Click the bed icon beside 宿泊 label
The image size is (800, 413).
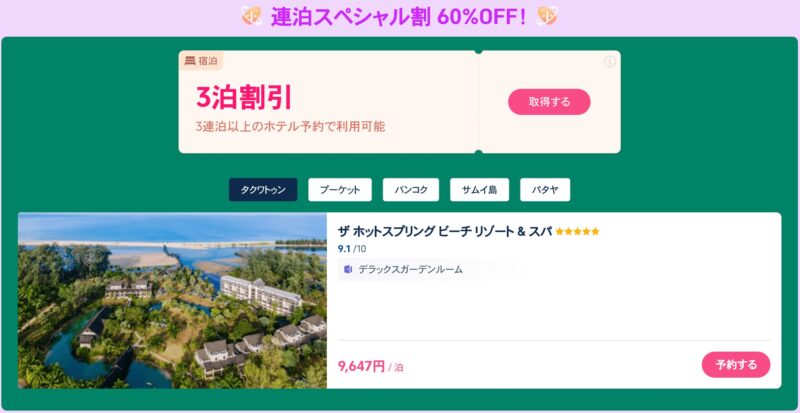pyautogui.click(x=190, y=61)
